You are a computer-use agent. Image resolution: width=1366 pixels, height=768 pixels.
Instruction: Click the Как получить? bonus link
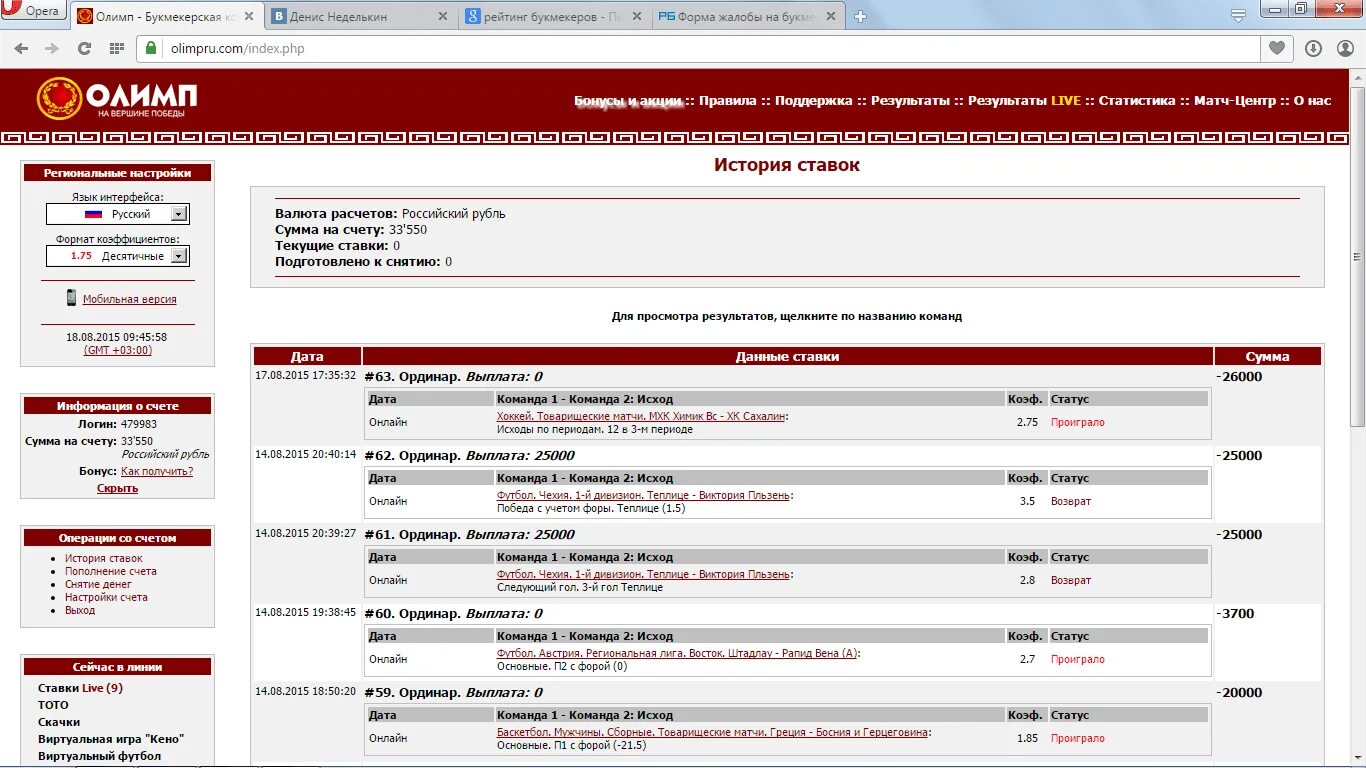click(157, 471)
